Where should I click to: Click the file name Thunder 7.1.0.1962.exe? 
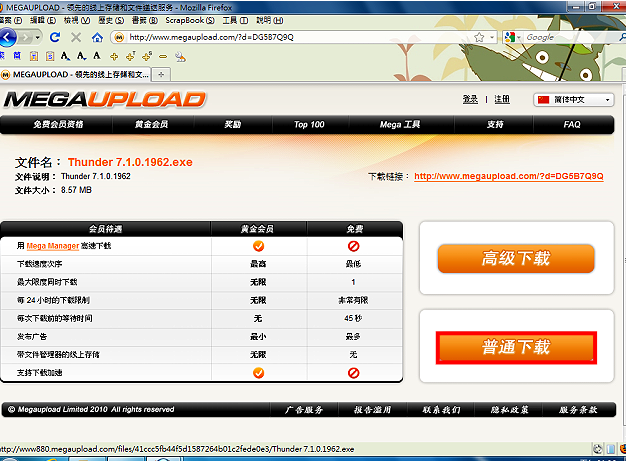point(130,162)
